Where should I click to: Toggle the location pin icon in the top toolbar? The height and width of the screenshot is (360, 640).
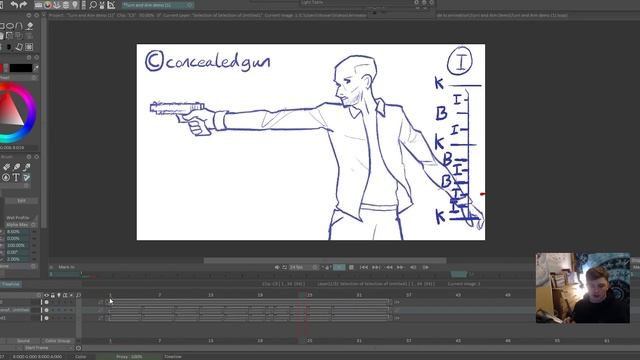75,5
